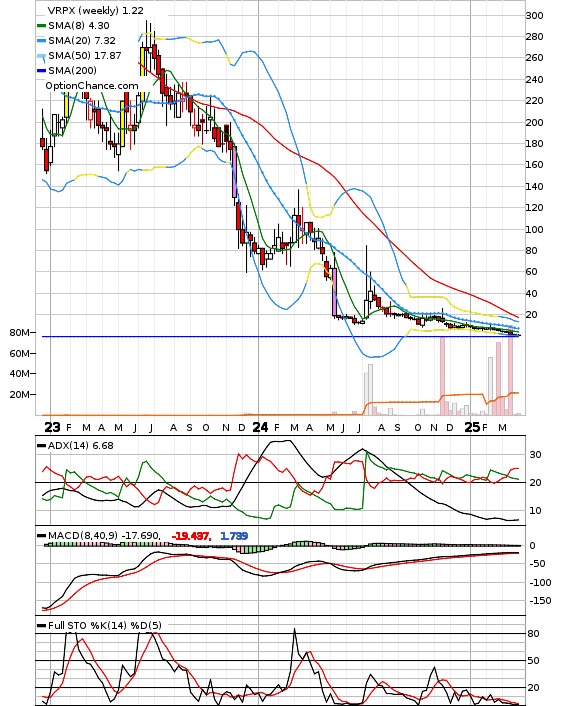Click the 100 price level axis label
This screenshot has height=706, width=566.
click(534, 230)
